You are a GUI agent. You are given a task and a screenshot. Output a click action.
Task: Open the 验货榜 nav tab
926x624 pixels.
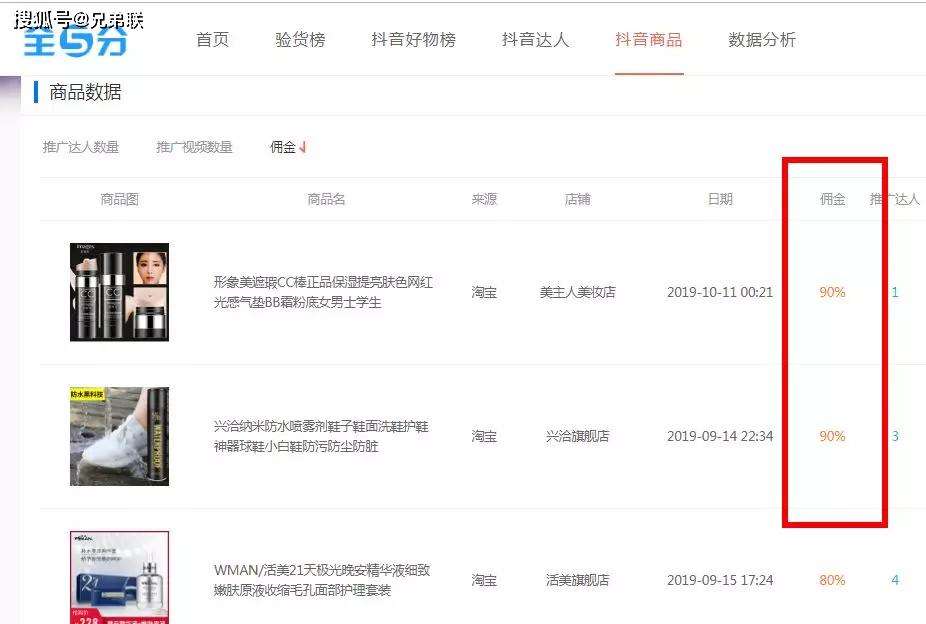point(300,40)
